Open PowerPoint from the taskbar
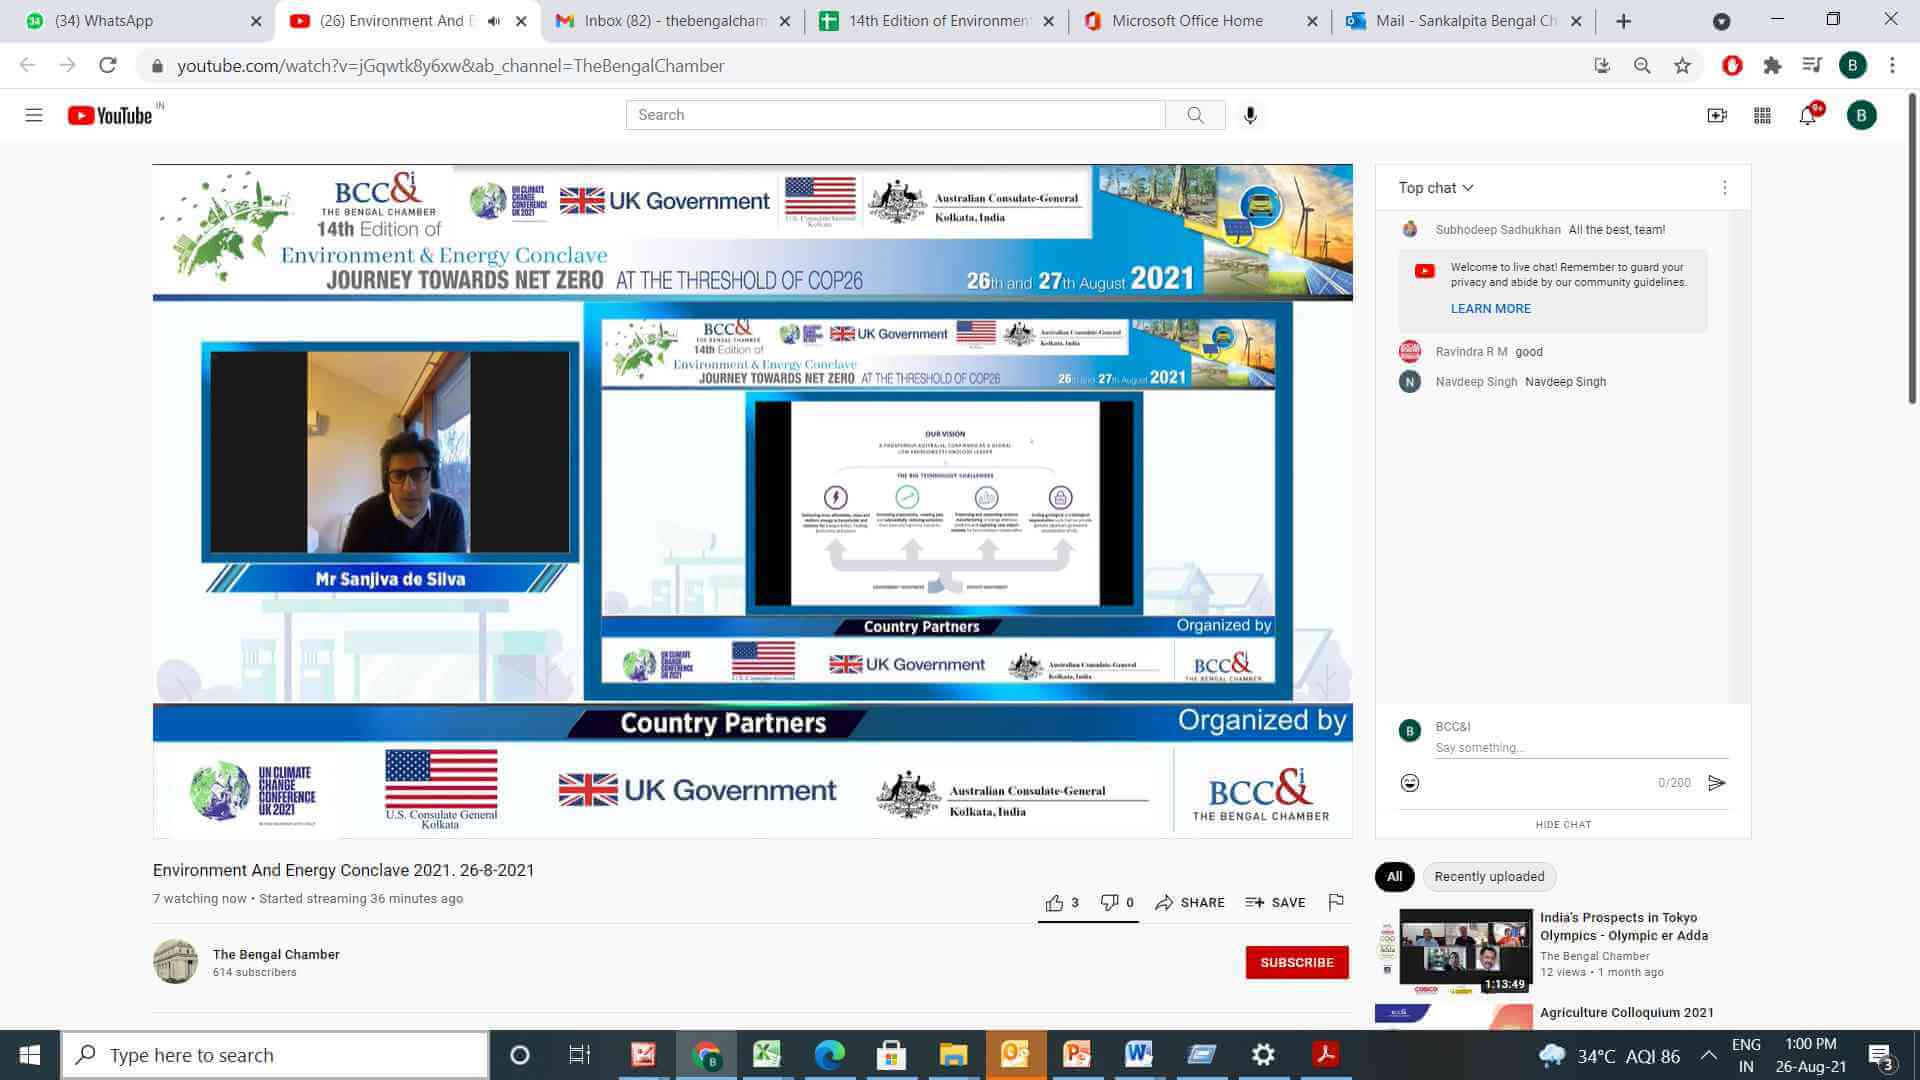 (x=1076, y=1055)
